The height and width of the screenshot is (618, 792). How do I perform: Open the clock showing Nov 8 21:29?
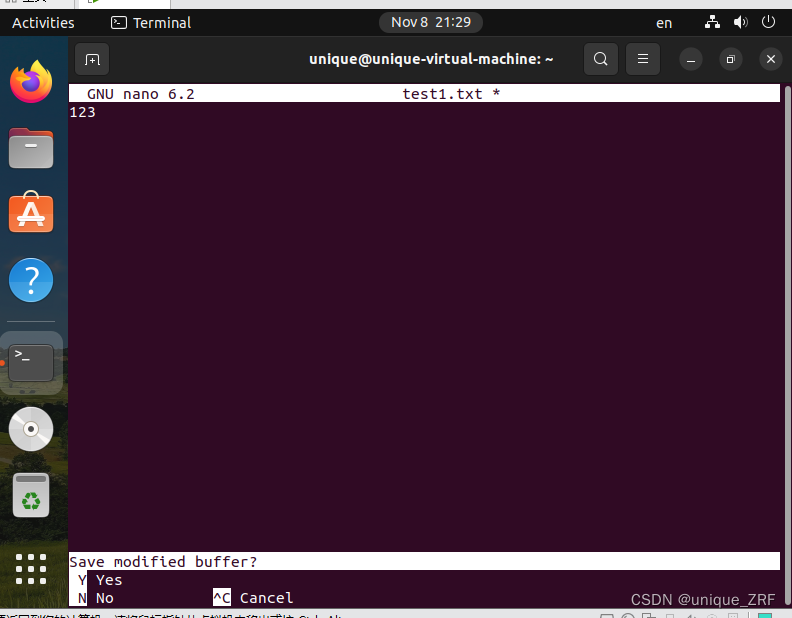[x=431, y=22]
